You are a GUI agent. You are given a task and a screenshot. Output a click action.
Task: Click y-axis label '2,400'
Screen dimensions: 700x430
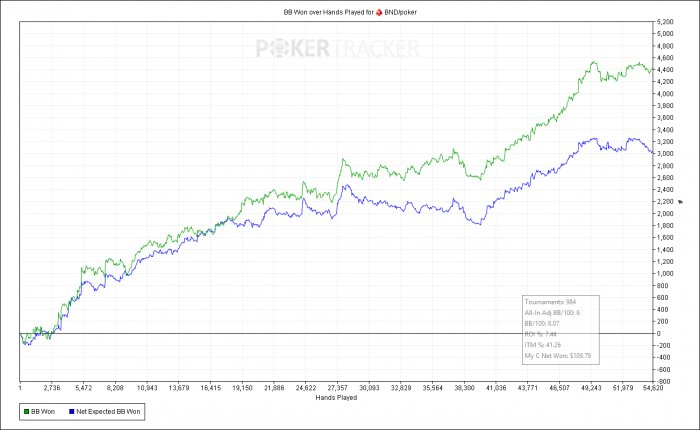coord(665,190)
